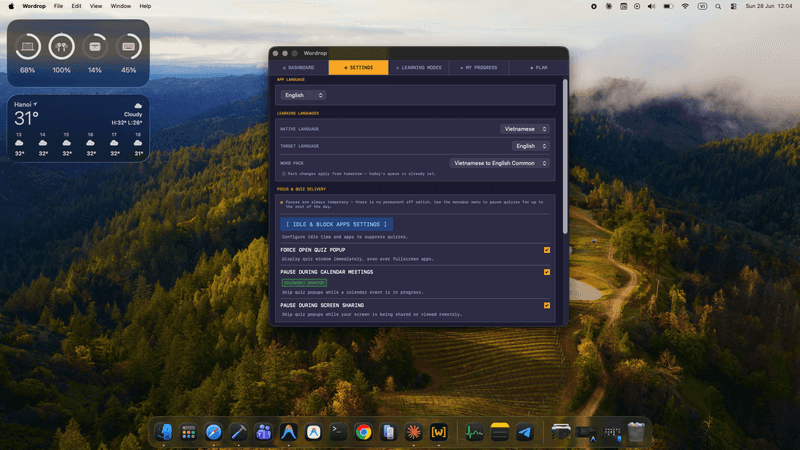
Task: Toggle the Pause During Calendar Meetings checkbox
Action: click(x=546, y=272)
